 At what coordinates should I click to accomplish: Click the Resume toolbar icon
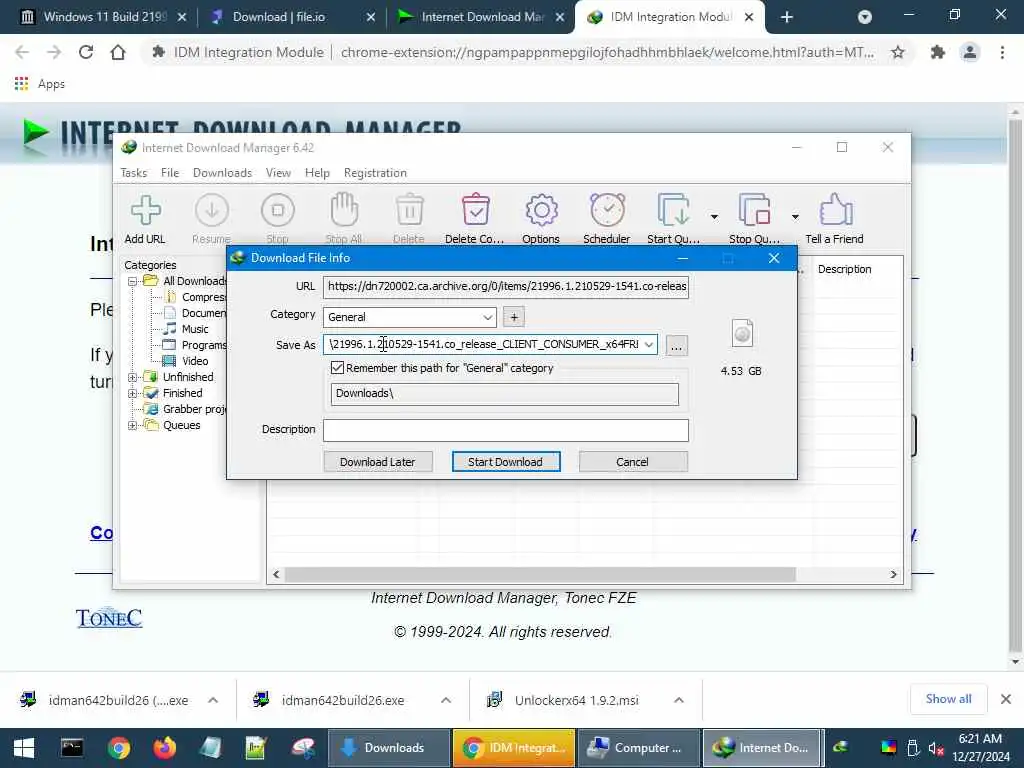coord(212,210)
